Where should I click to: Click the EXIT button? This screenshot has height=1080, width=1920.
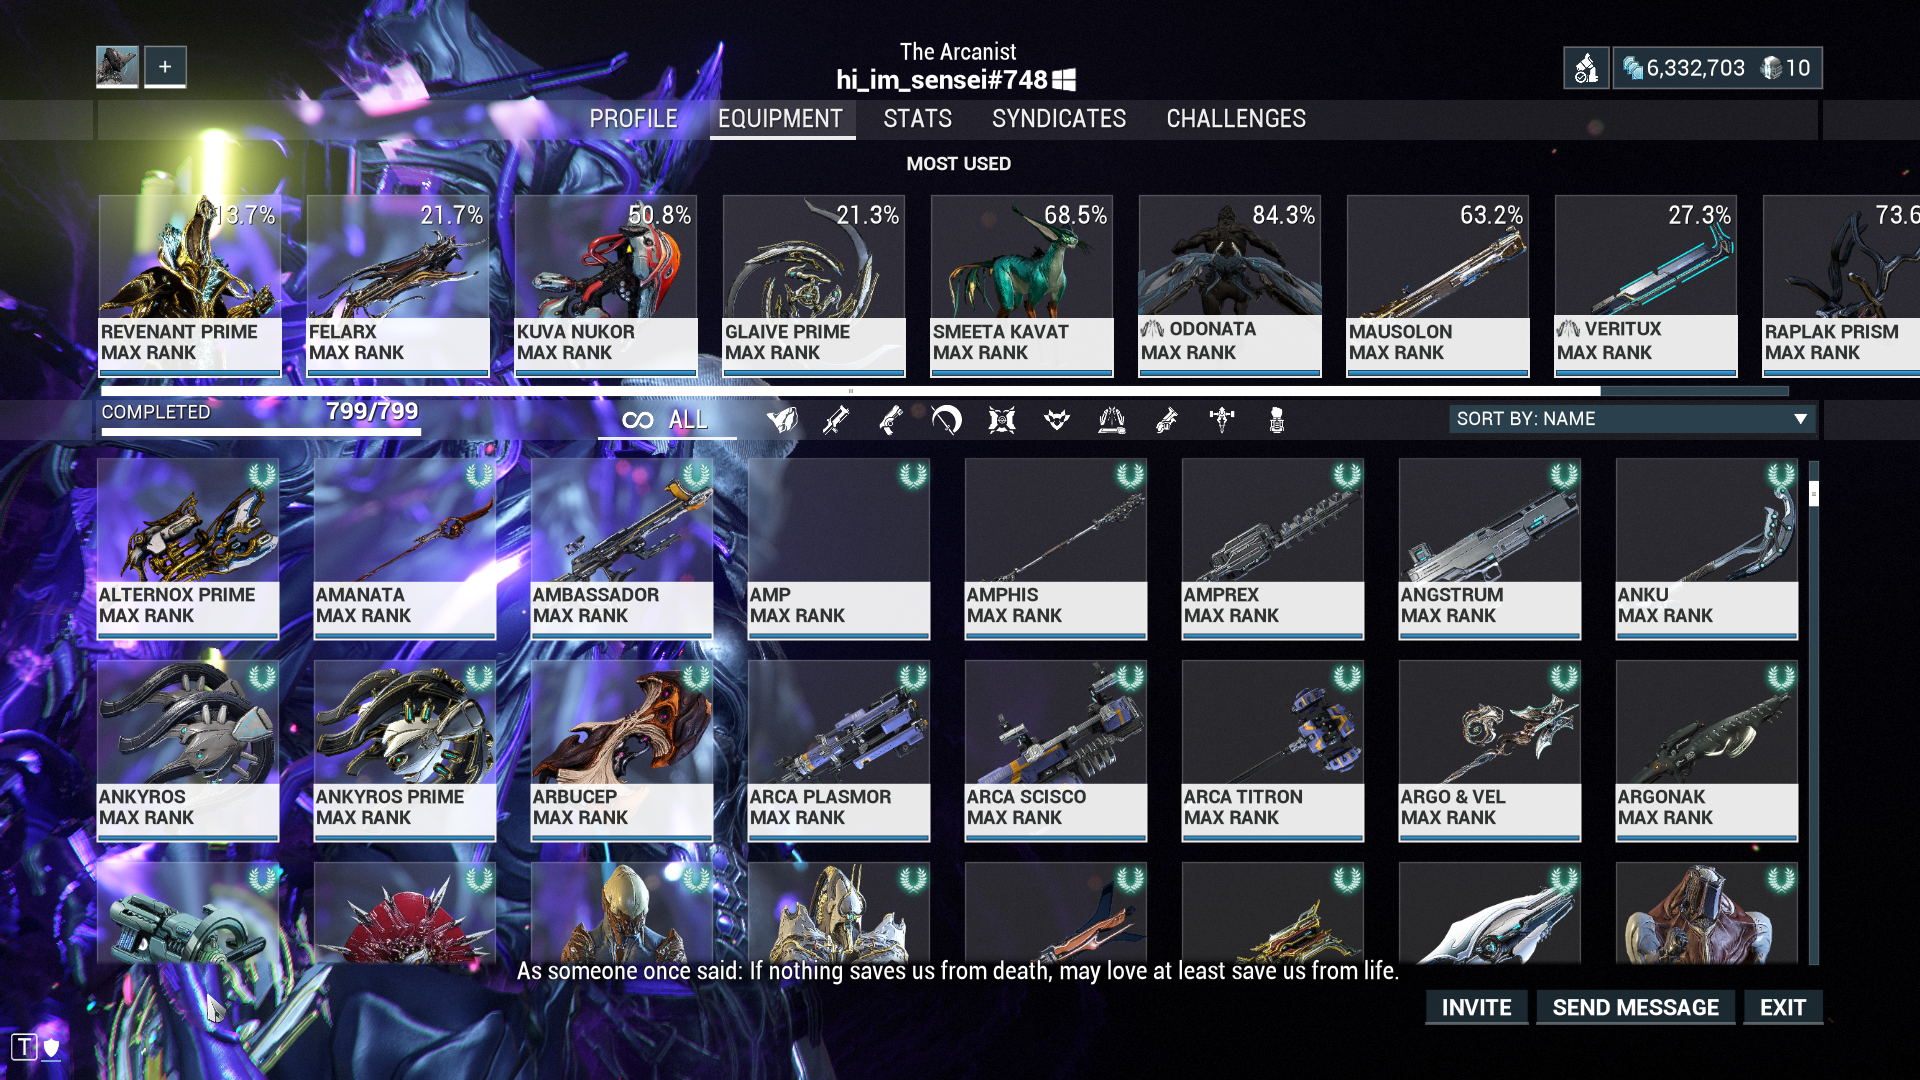click(x=1783, y=1007)
